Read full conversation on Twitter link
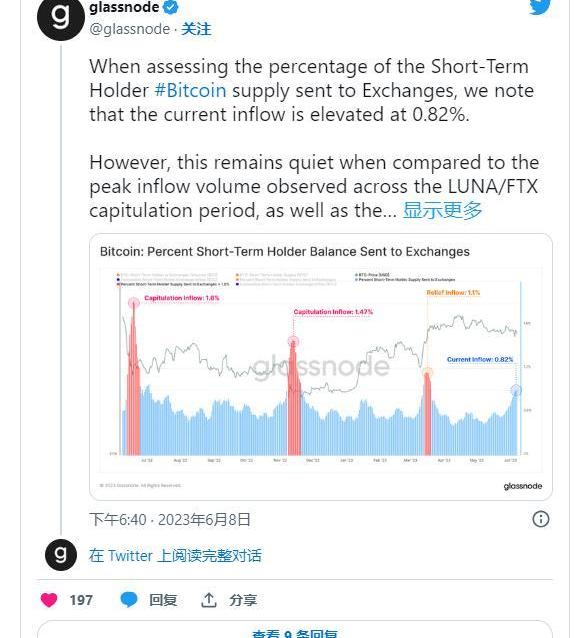The height and width of the screenshot is (638, 581). tap(175, 555)
